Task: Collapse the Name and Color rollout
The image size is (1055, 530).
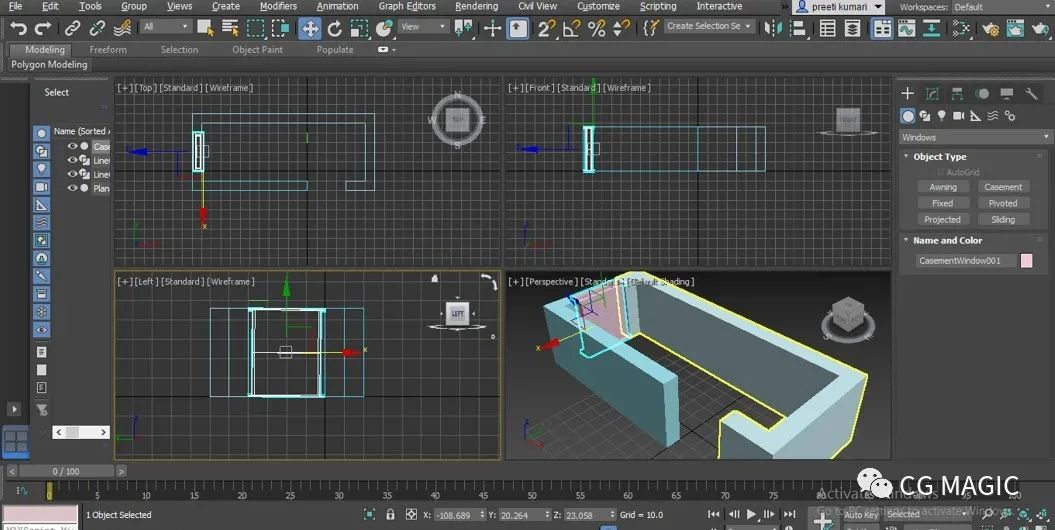Action: tap(947, 240)
